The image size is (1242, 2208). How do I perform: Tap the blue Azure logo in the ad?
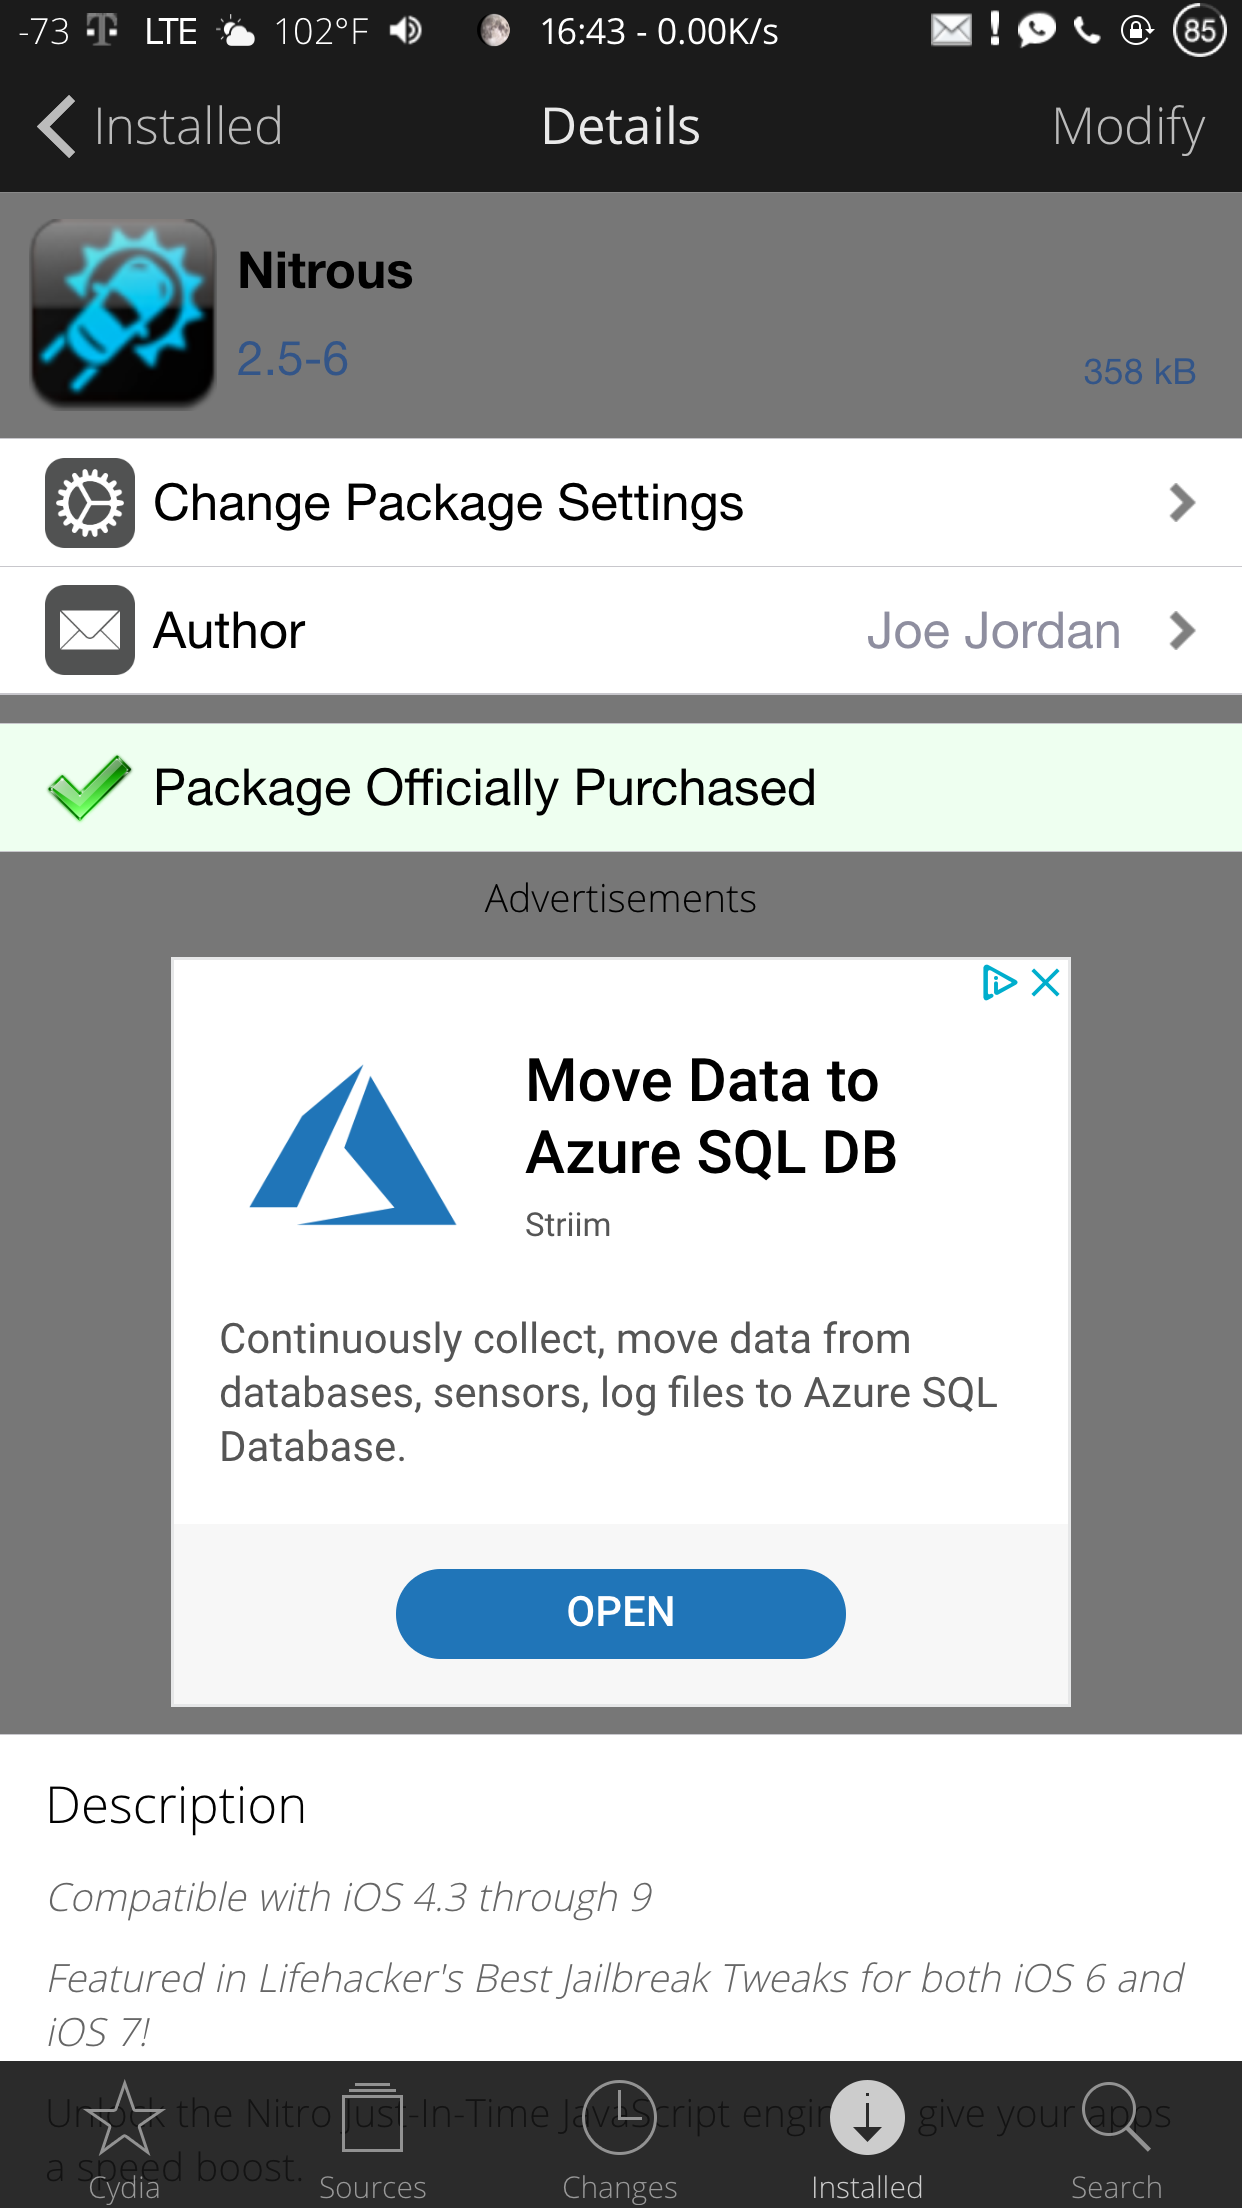(x=353, y=1147)
